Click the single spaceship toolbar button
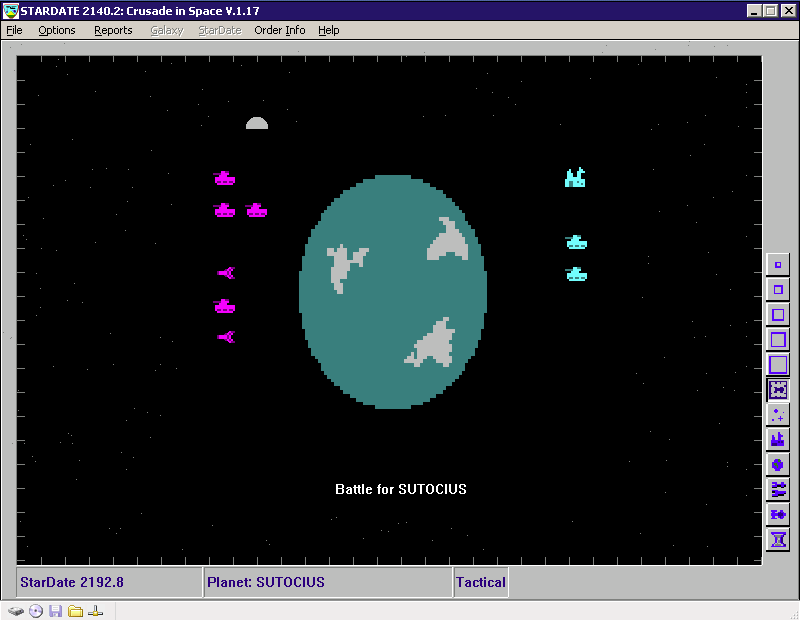 778,515
